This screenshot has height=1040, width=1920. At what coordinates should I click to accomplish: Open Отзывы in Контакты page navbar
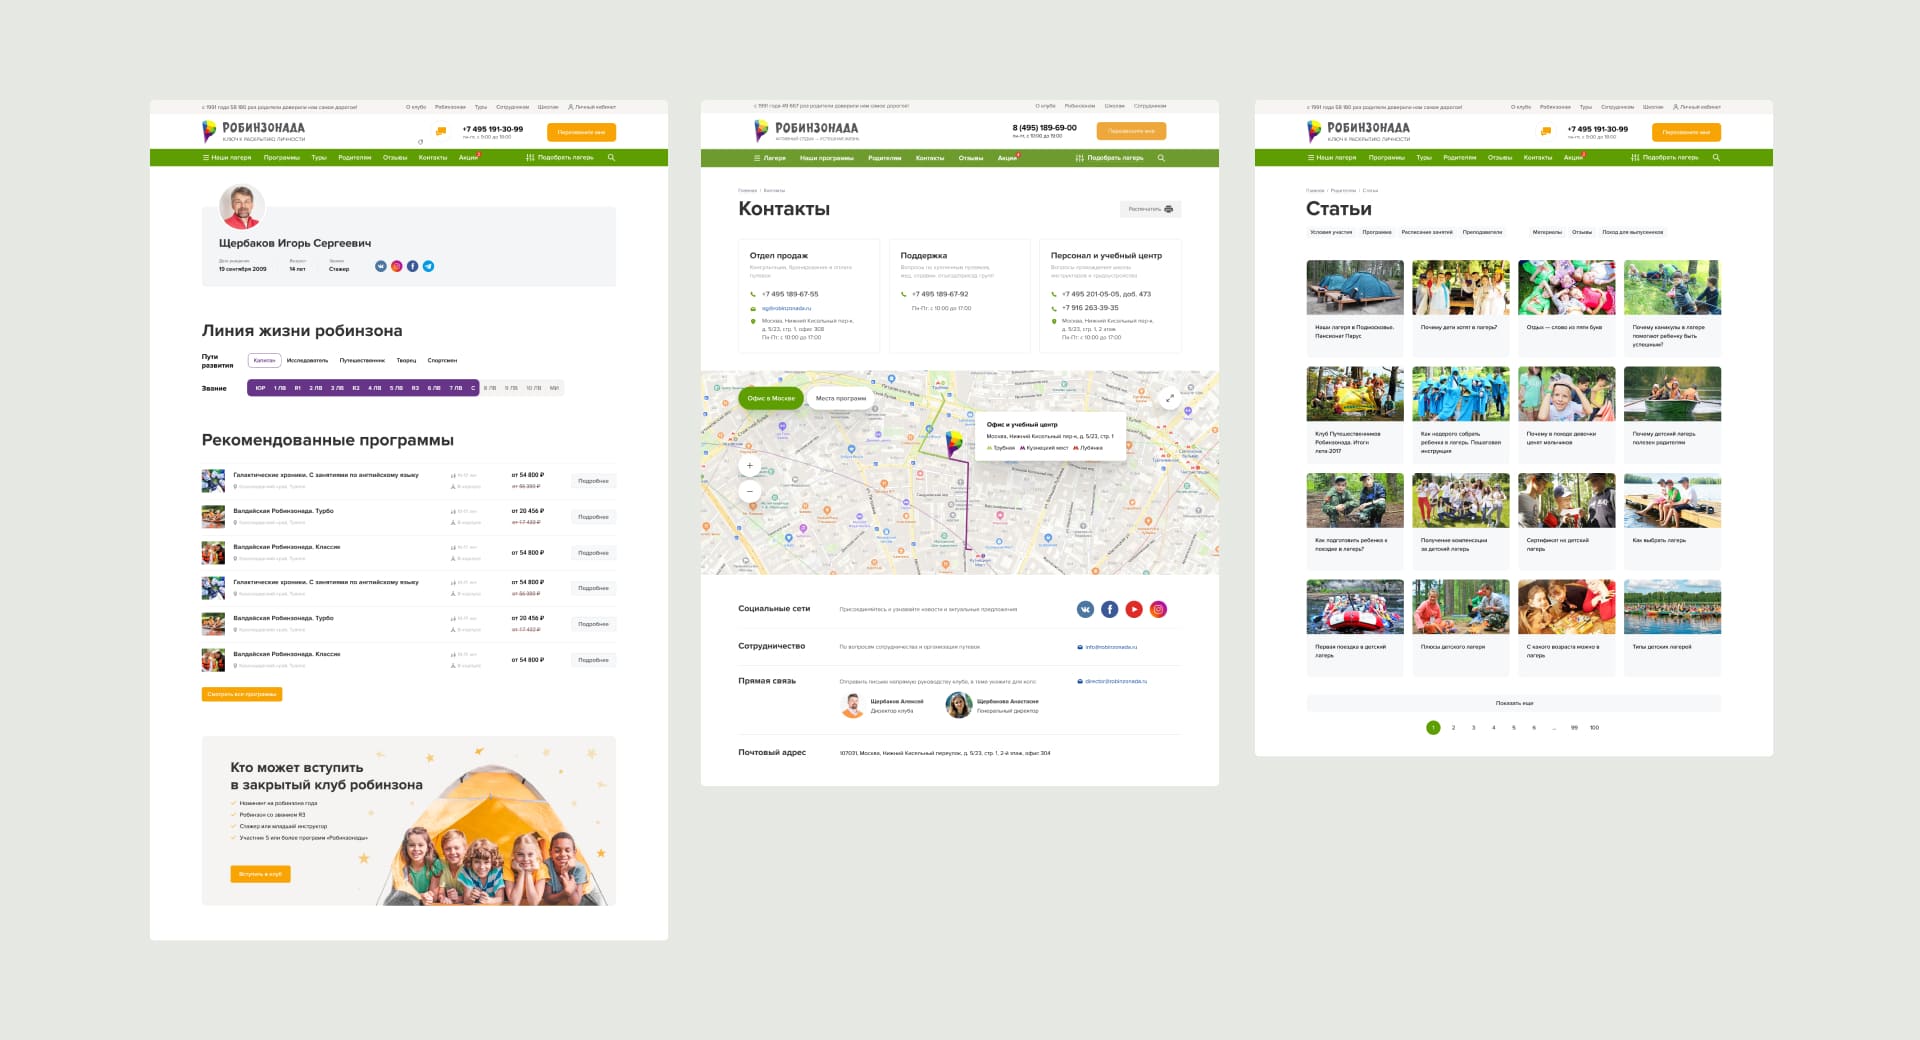pyautogui.click(x=971, y=158)
